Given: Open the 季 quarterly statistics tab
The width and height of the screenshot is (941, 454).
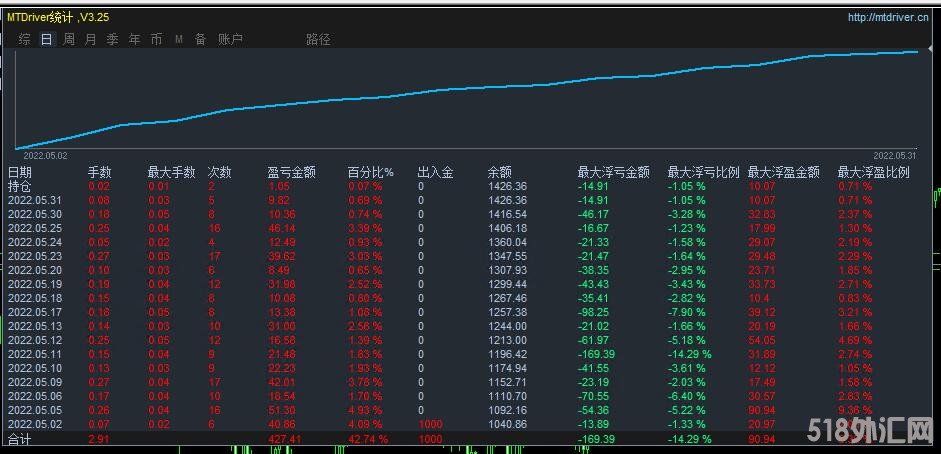Looking at the screenshot, I should [112, 39].
